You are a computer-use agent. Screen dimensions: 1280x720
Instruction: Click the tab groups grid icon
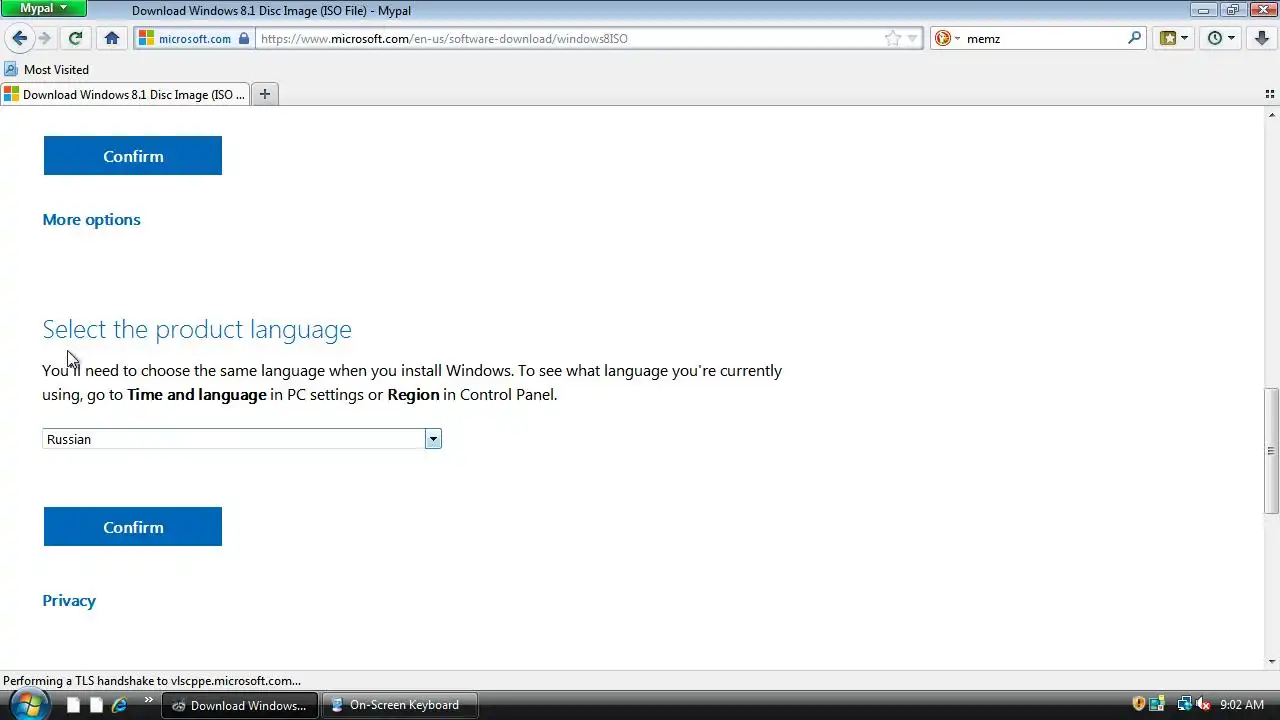click(1270, 94)
